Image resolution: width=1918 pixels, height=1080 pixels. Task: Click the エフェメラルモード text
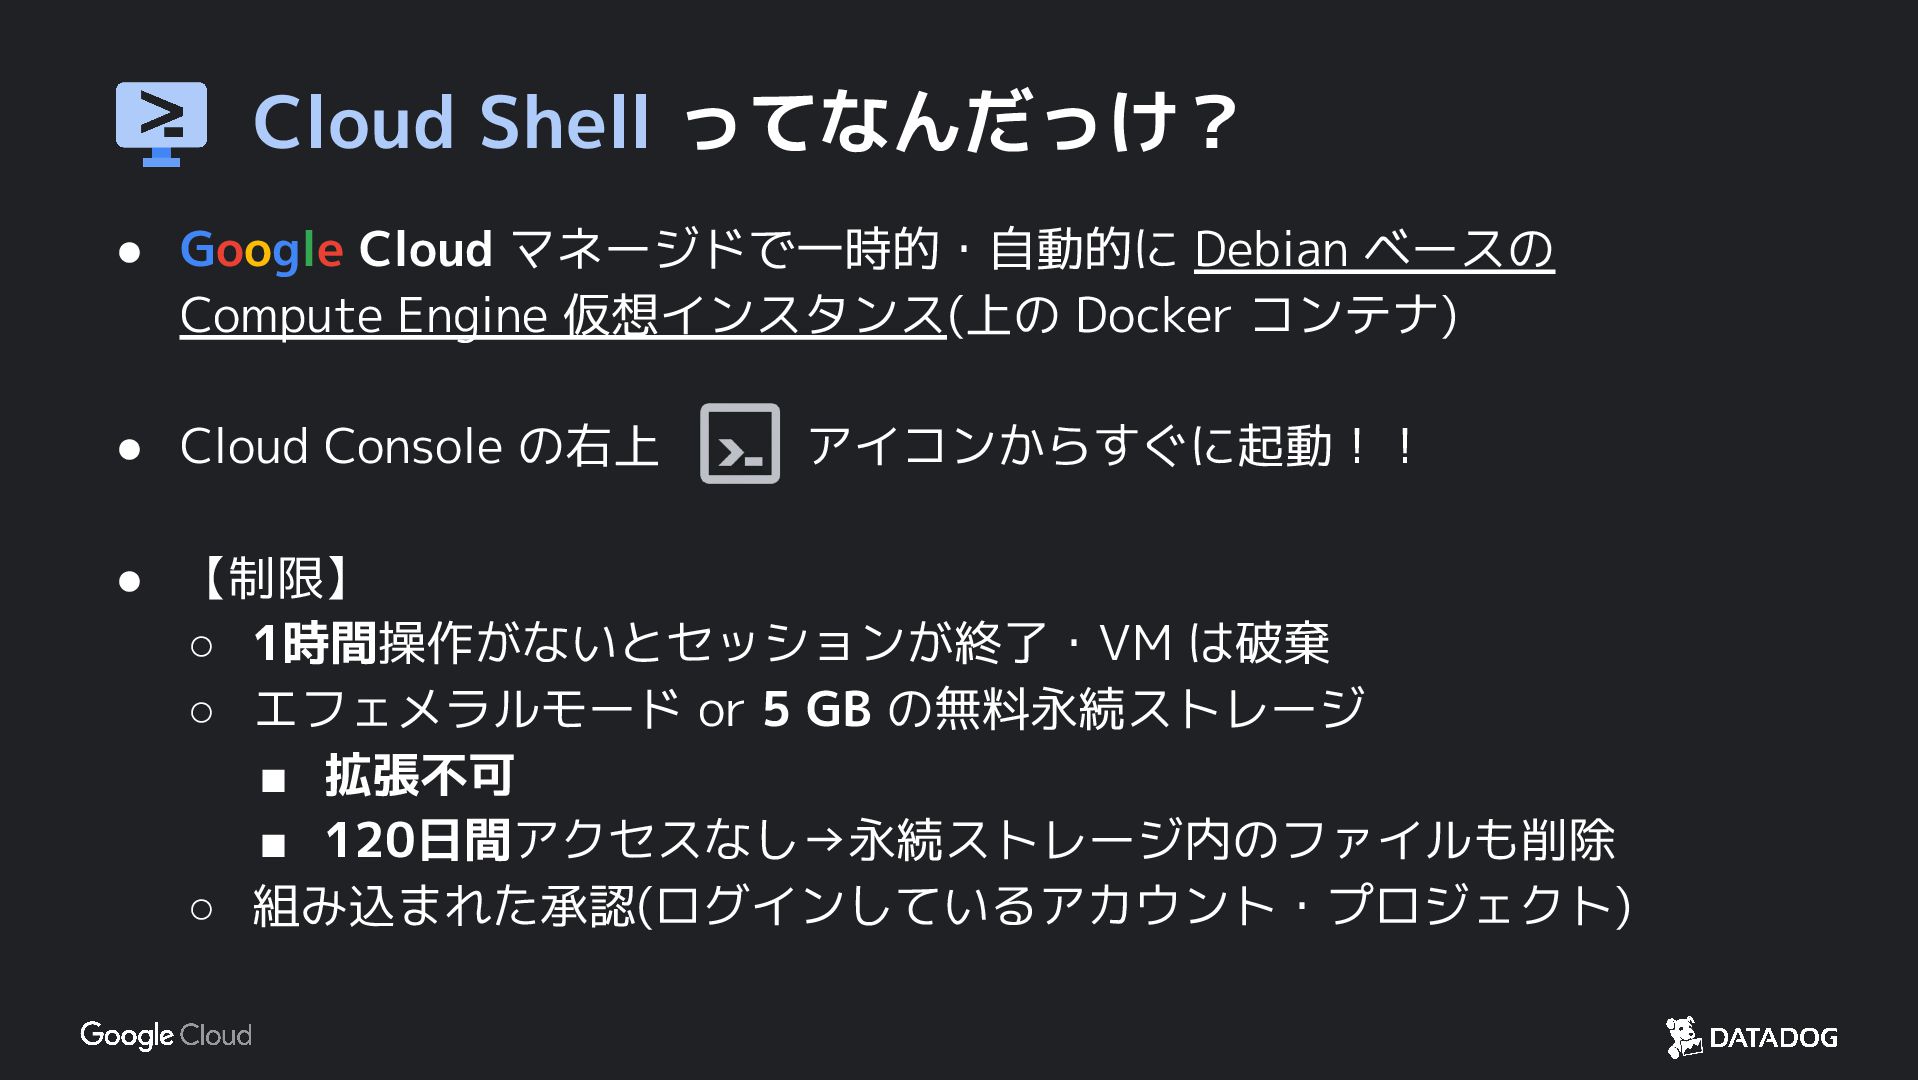(468, 709)
